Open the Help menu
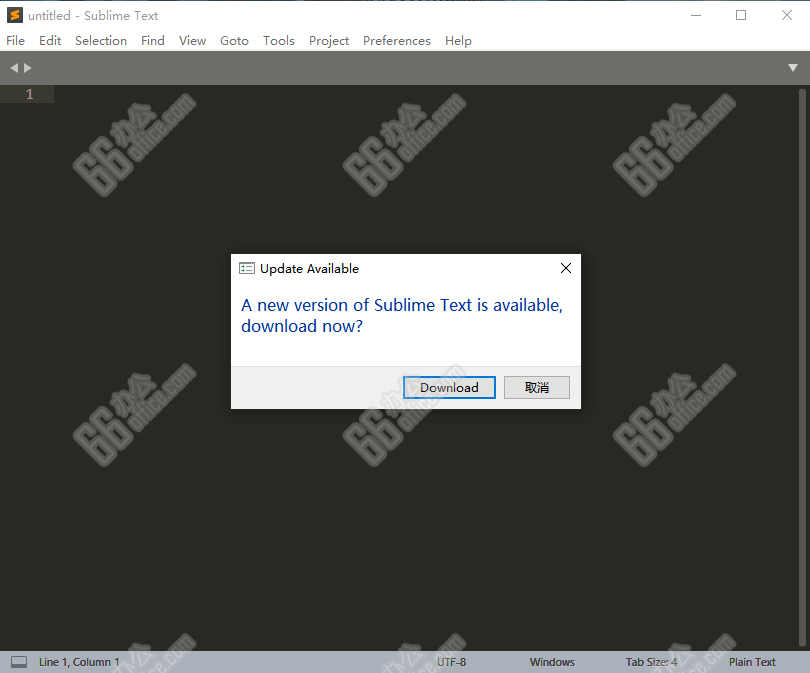This screenshot has width=810, height=673. [x=458, y=41]
